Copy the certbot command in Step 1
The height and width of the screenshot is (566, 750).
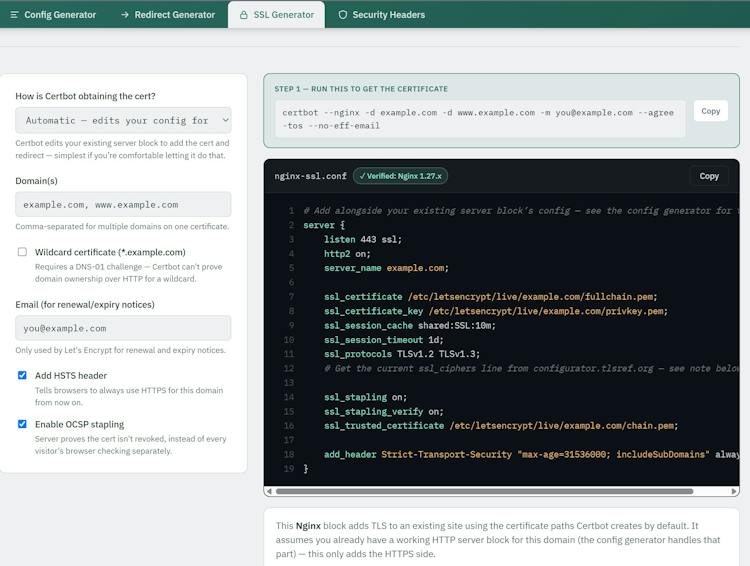tap(710, 111)
